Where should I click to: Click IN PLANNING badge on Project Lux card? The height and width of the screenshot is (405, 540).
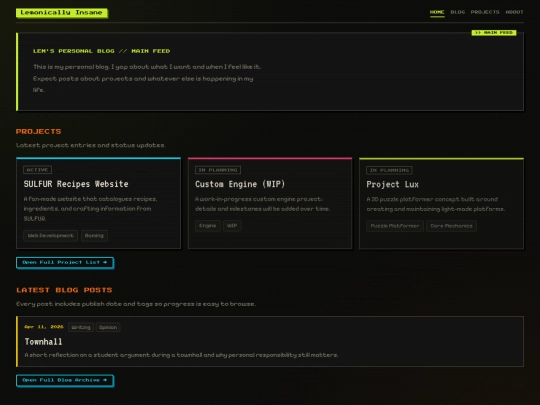(x=389, y=170)
